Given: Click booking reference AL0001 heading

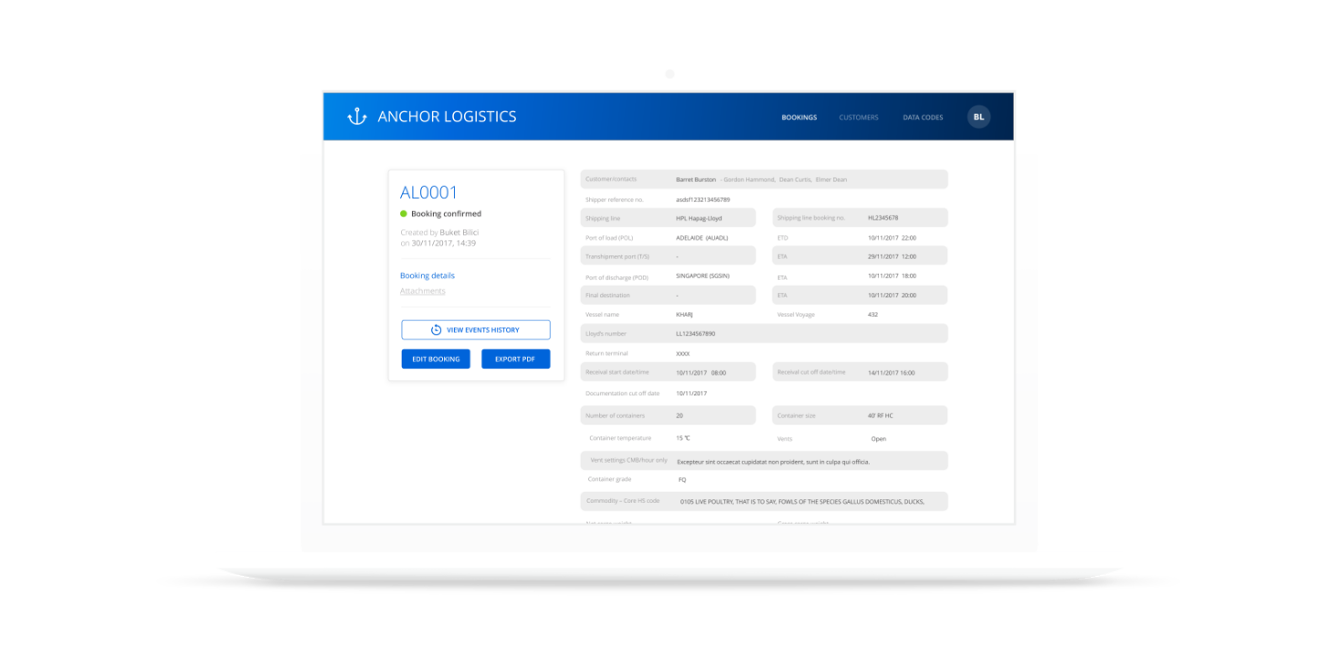Looking at the screenshot, I should [428, 192].
